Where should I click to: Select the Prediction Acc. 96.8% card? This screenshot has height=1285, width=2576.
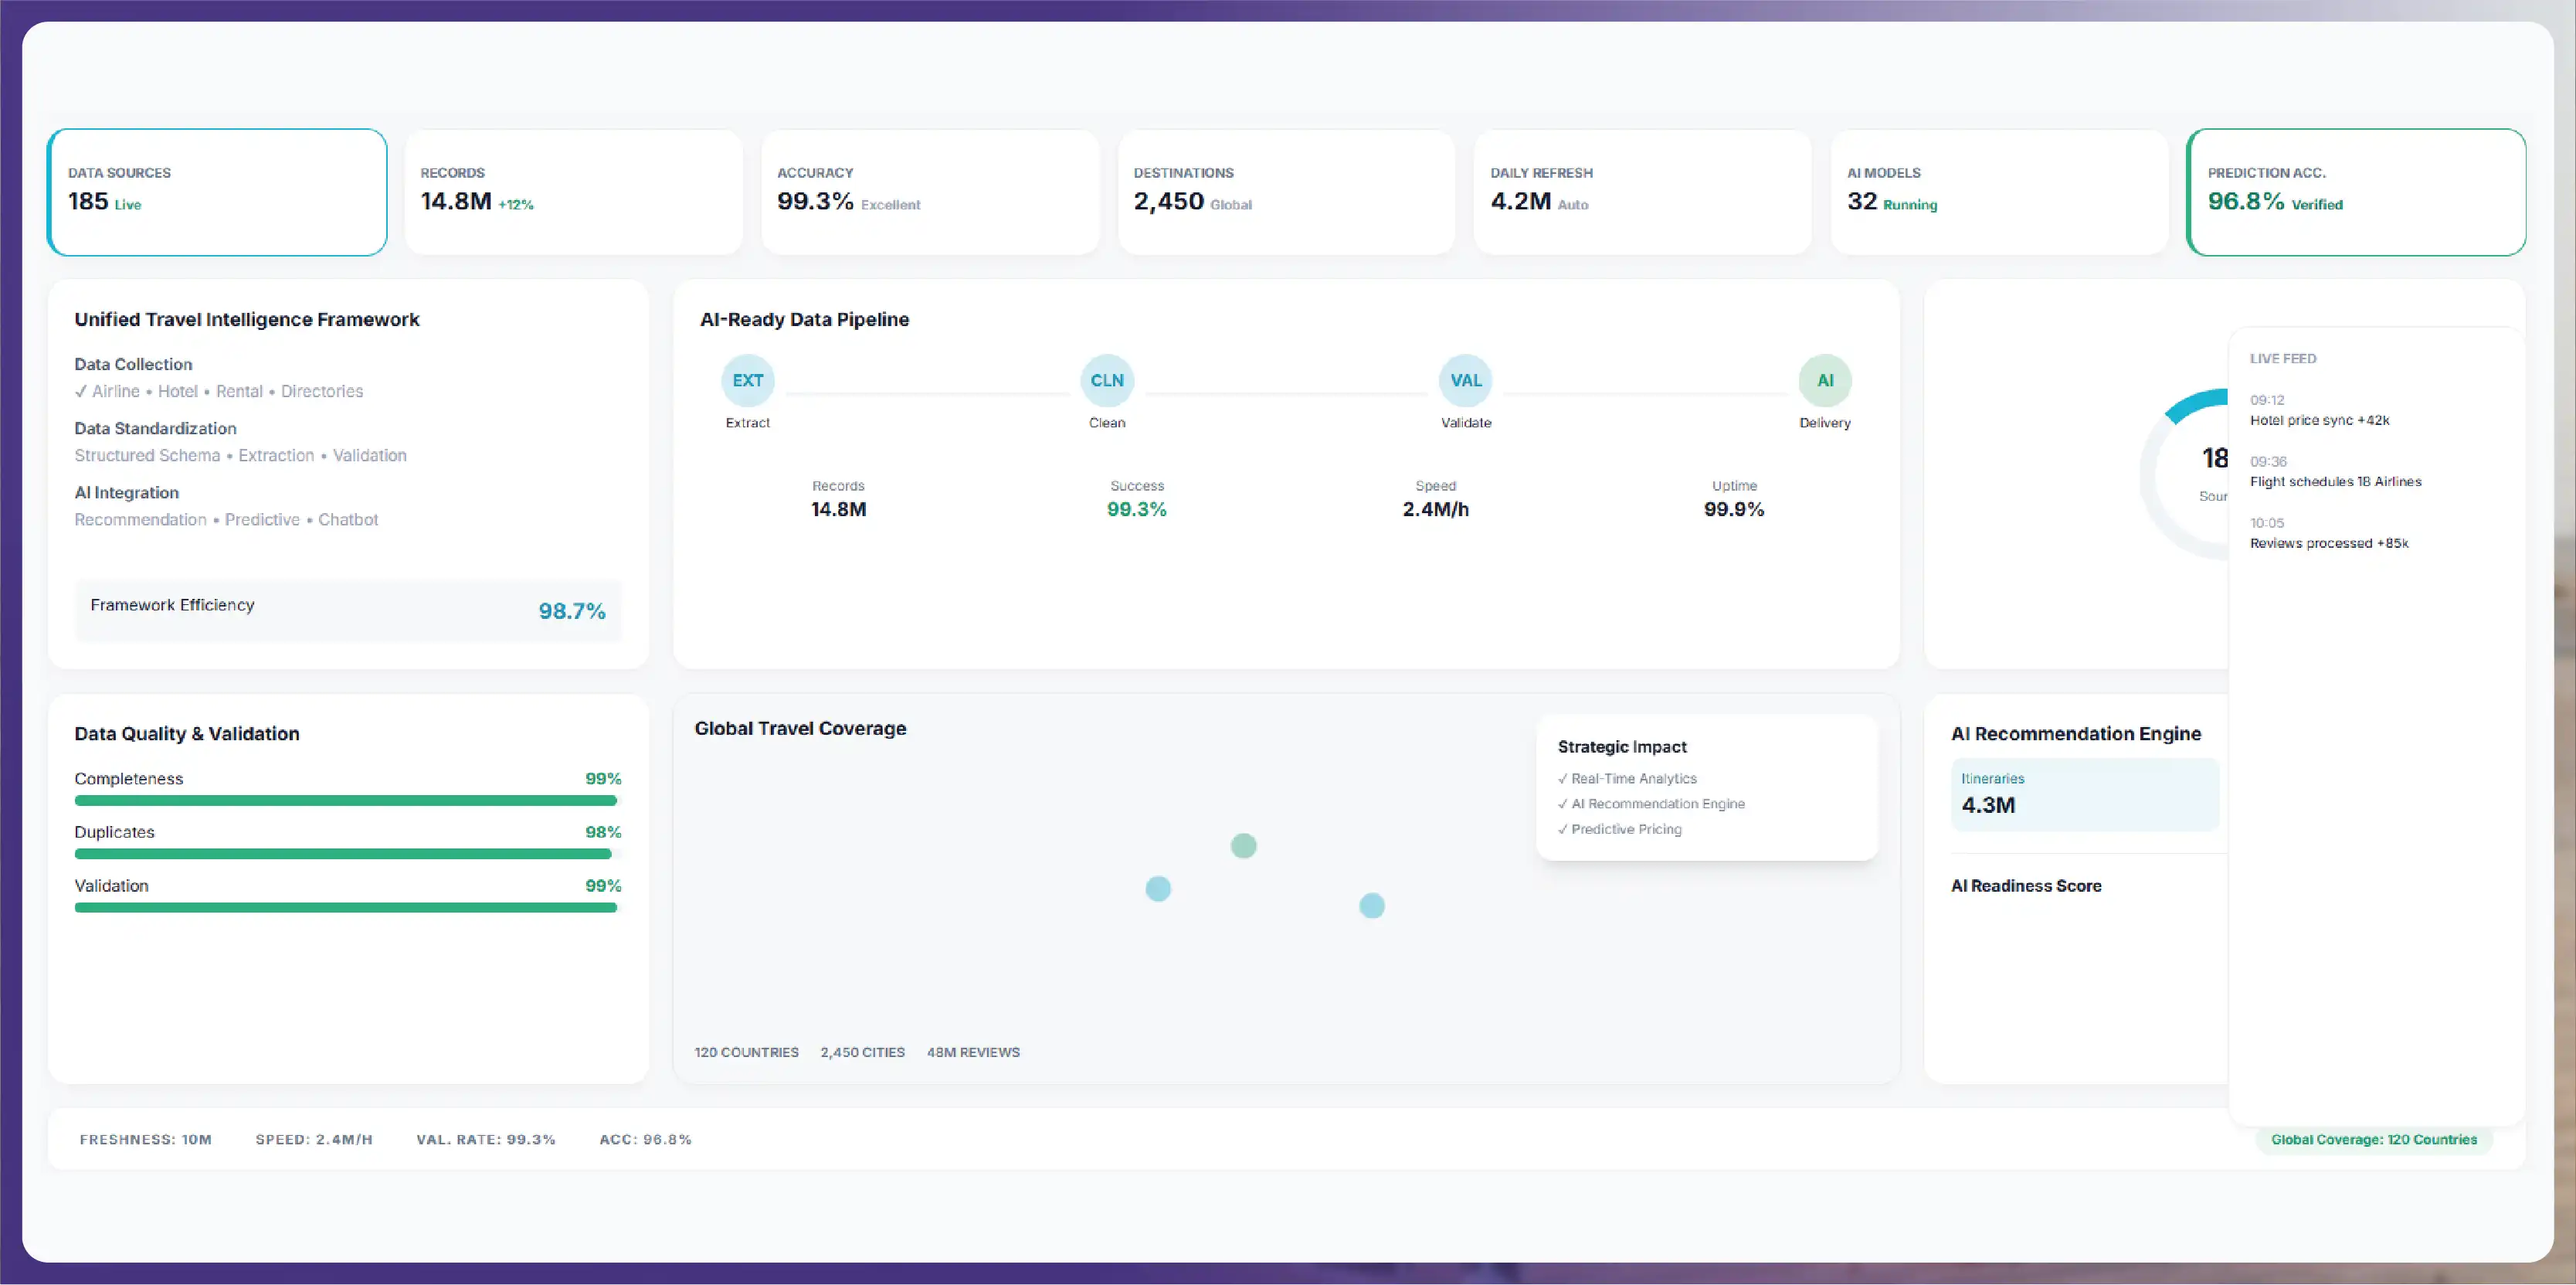(x=2356, y=192)
